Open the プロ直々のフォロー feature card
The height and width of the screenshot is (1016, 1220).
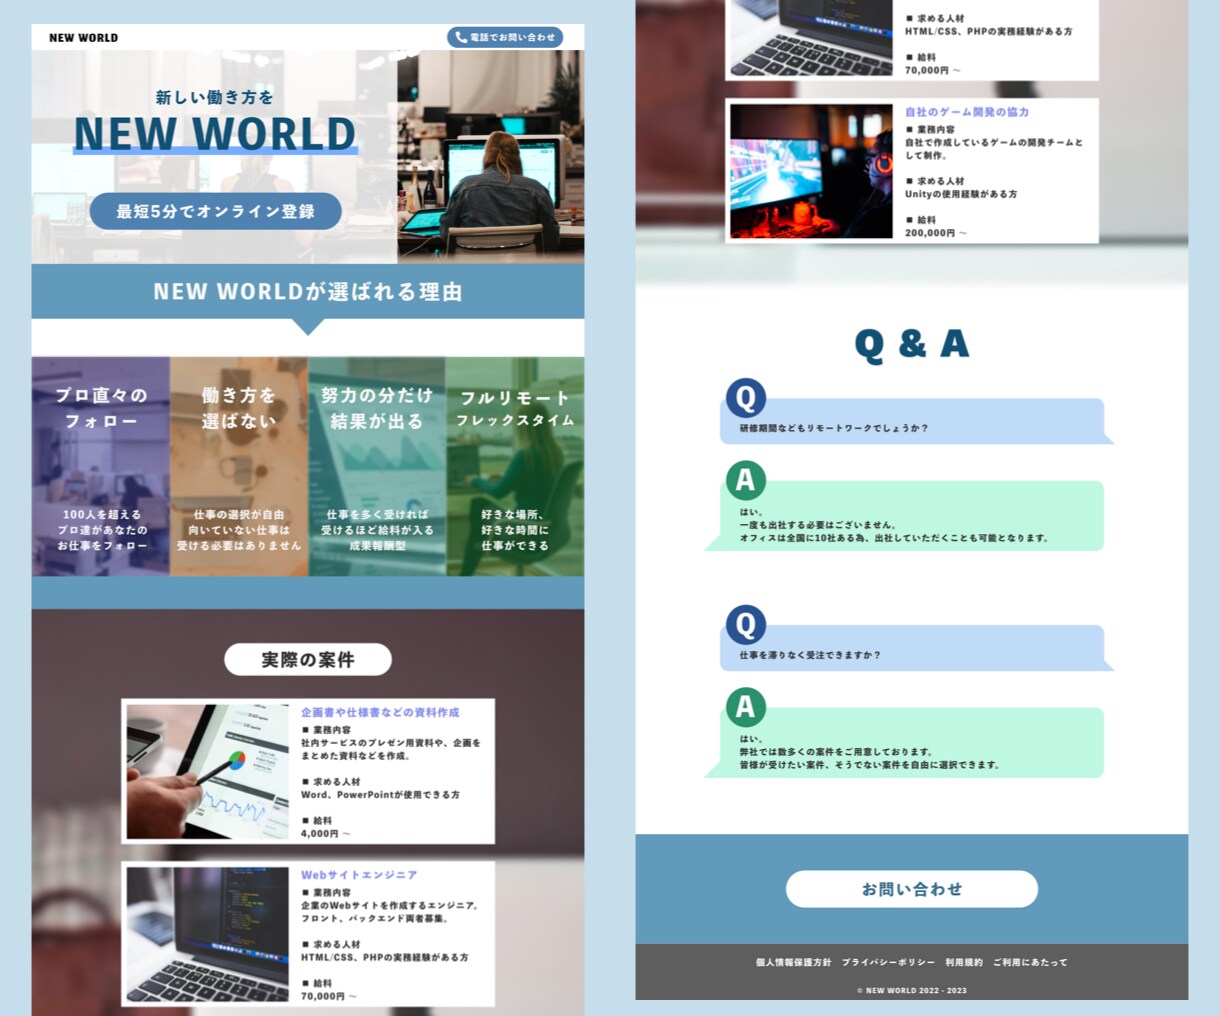[x=101, y=466]
